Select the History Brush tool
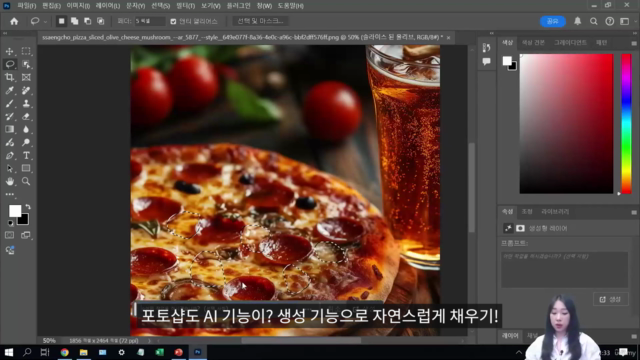This screenshot has height=360, width=640. click(9, 116)
